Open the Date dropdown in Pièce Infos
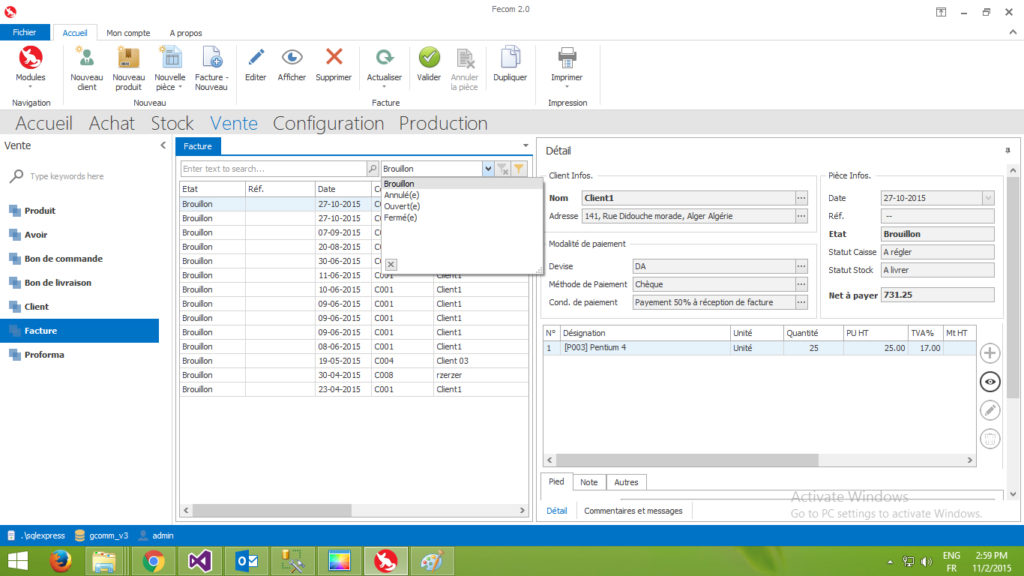Image resolution: width=1024 pixels, height=576 pixels. click(x=988, y=198)
